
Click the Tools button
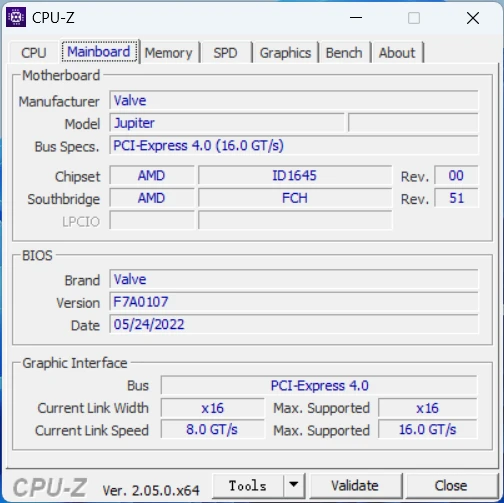click(248, 485)
